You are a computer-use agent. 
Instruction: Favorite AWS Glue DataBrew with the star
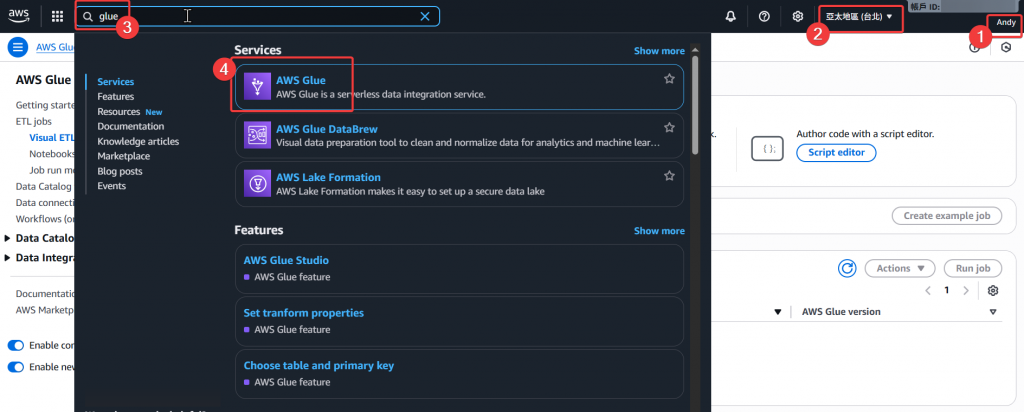[x=669, y=127]
